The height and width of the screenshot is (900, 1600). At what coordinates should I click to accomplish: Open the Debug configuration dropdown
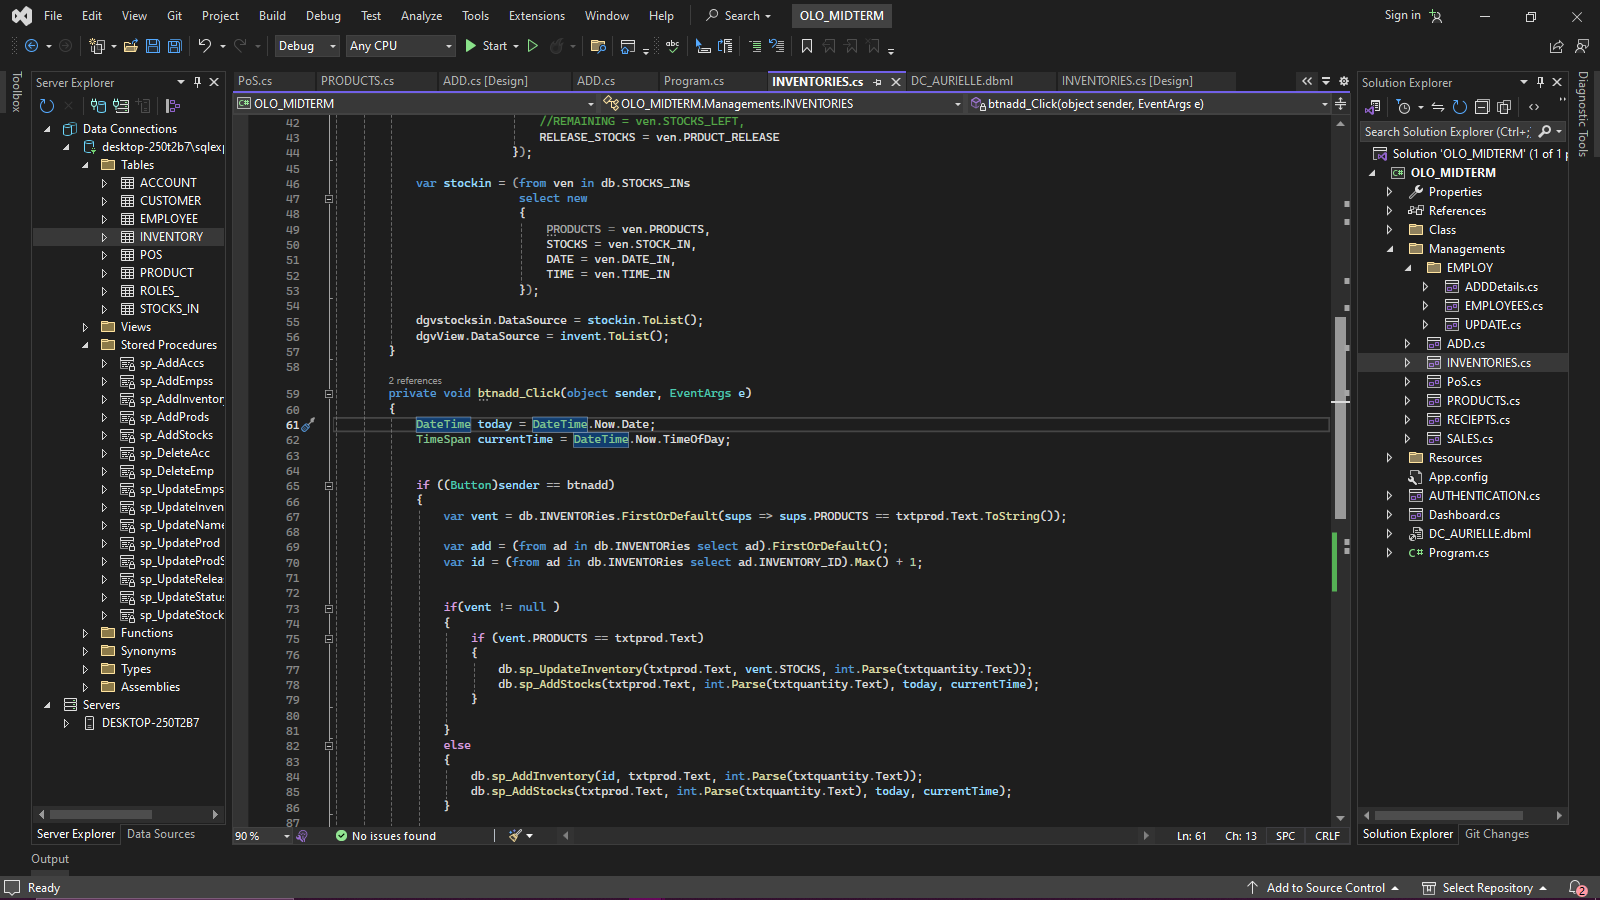pos(307,46)
